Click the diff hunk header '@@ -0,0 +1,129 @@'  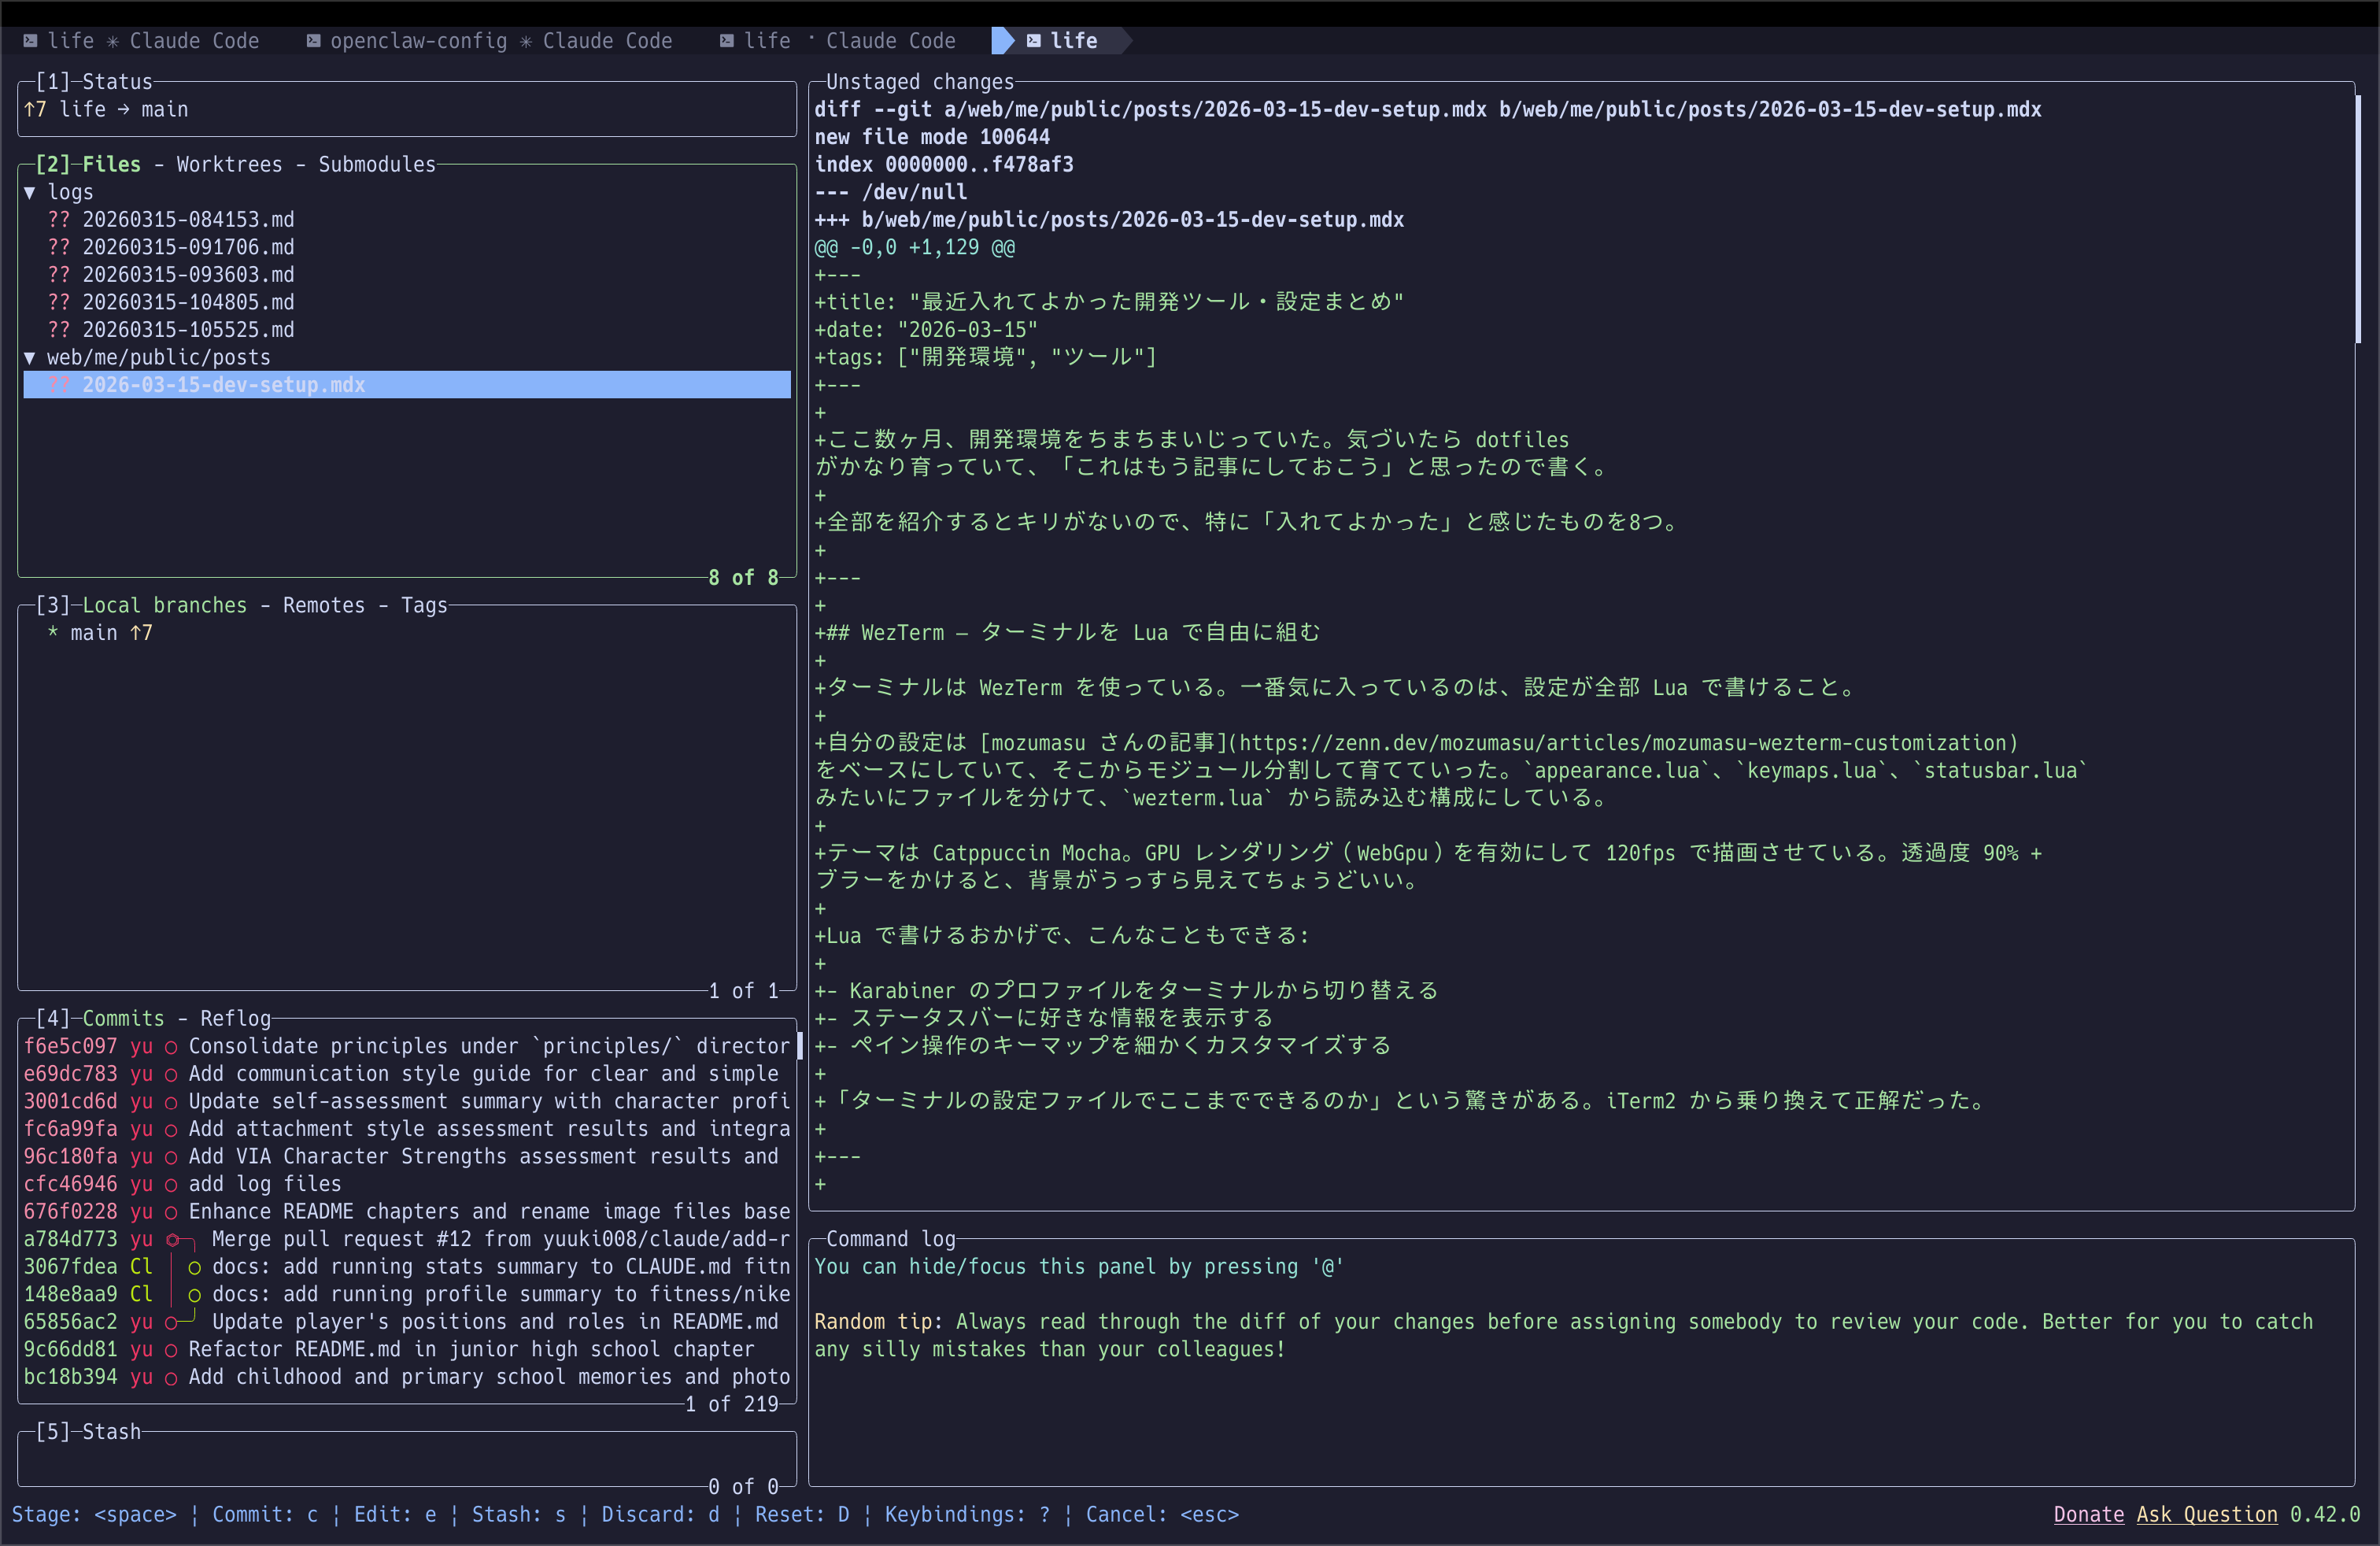pyautogui.click(x=914, y=247)
